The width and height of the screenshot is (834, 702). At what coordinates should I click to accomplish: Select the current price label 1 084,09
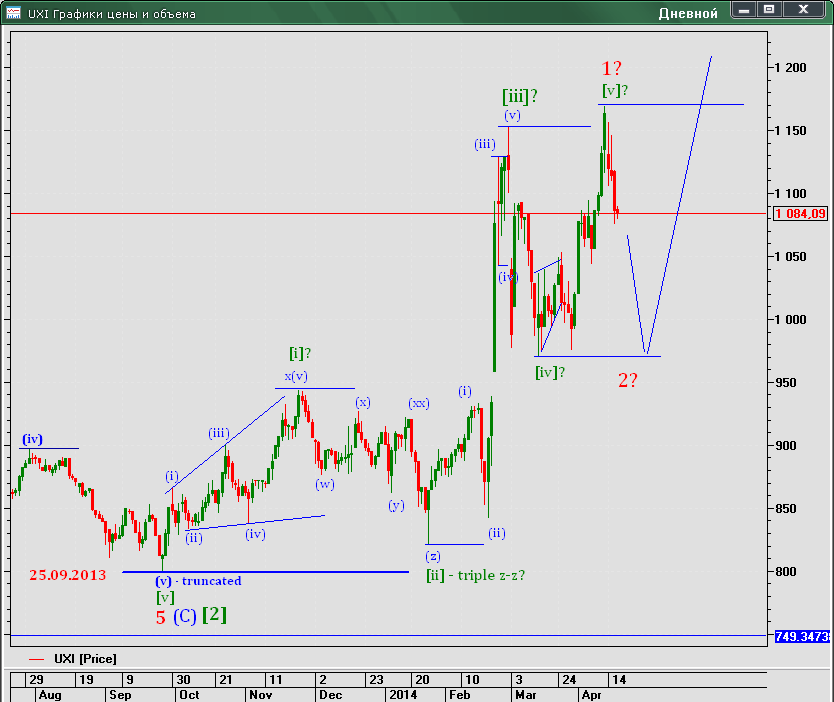point(799,214)
